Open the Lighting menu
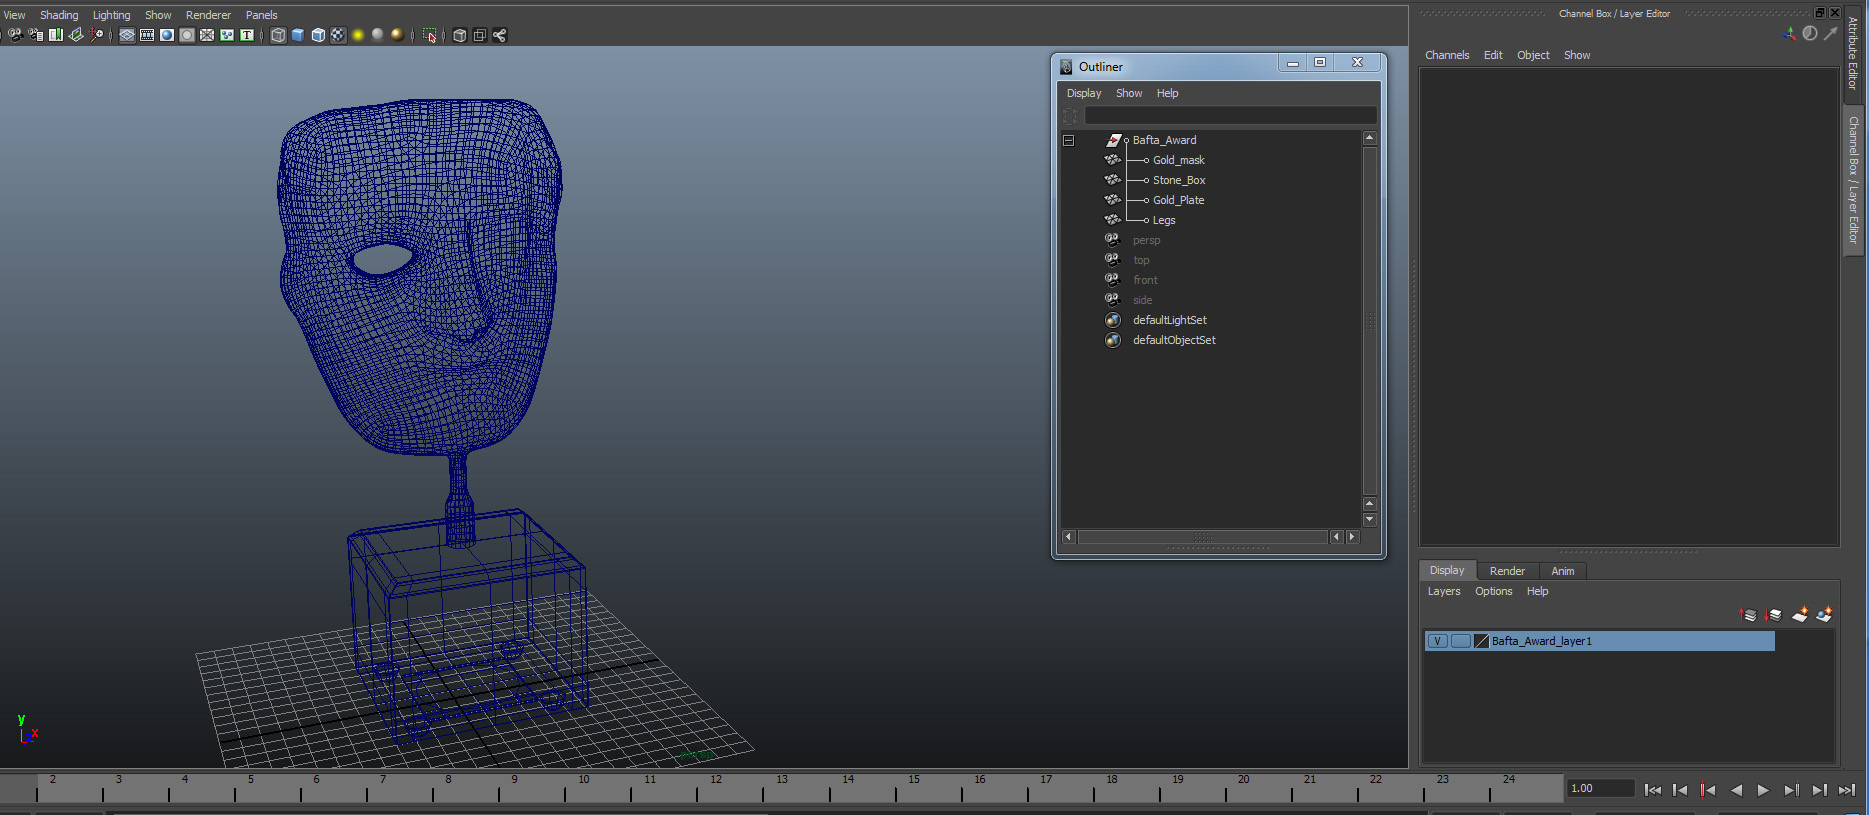Image resolution: width=1869 pixels, height=815 pixels. [x=111, y=15]
